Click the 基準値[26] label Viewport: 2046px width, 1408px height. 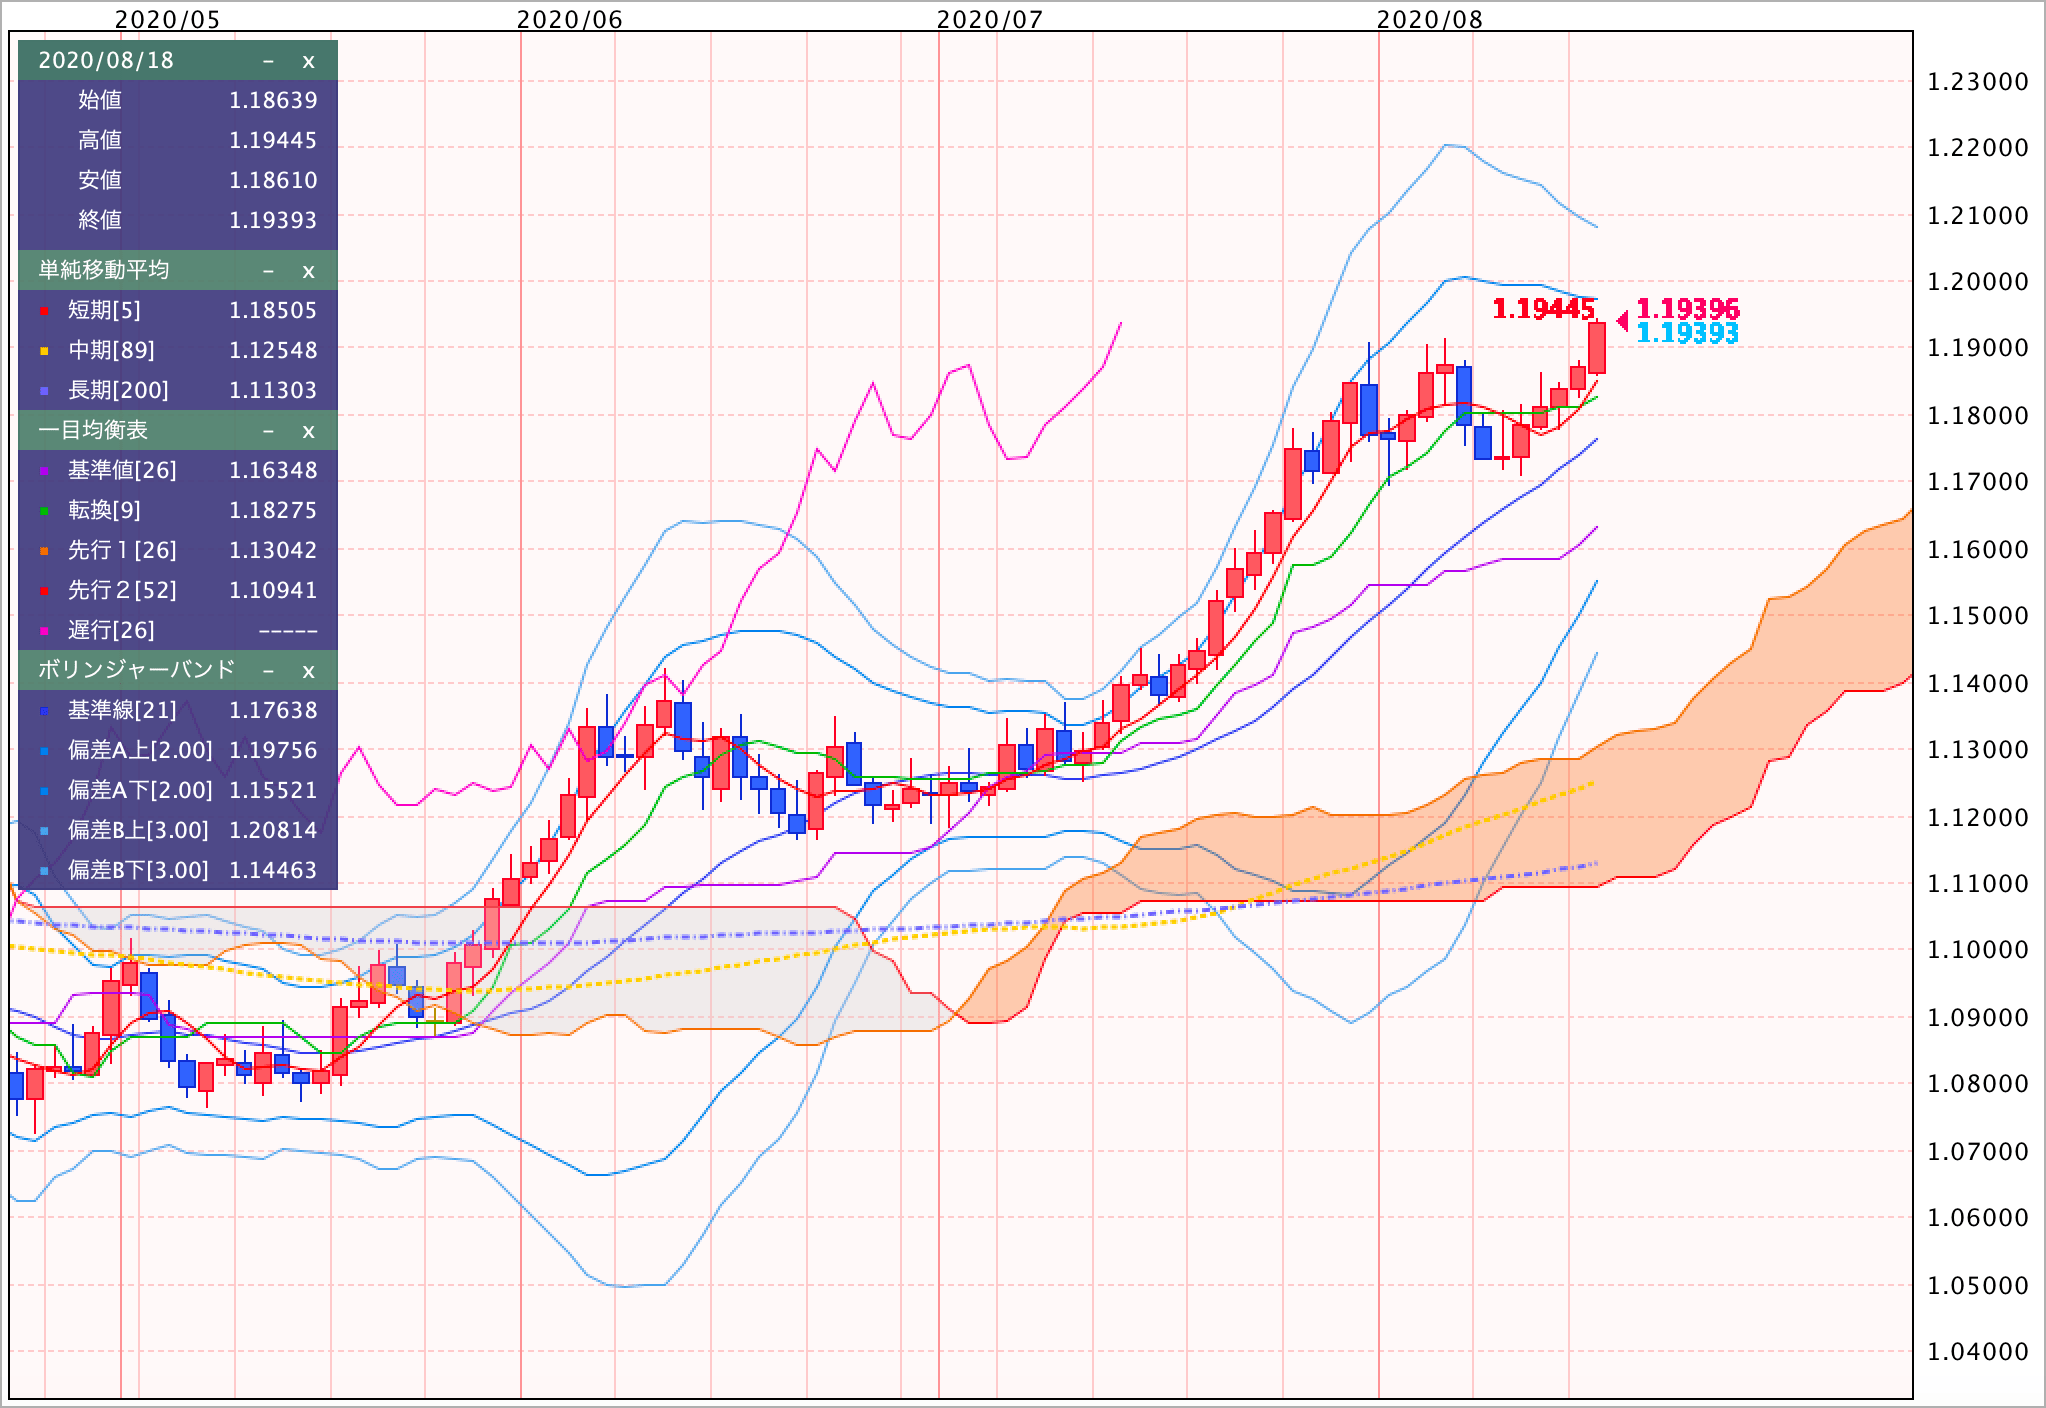click(x=122, y=471)
